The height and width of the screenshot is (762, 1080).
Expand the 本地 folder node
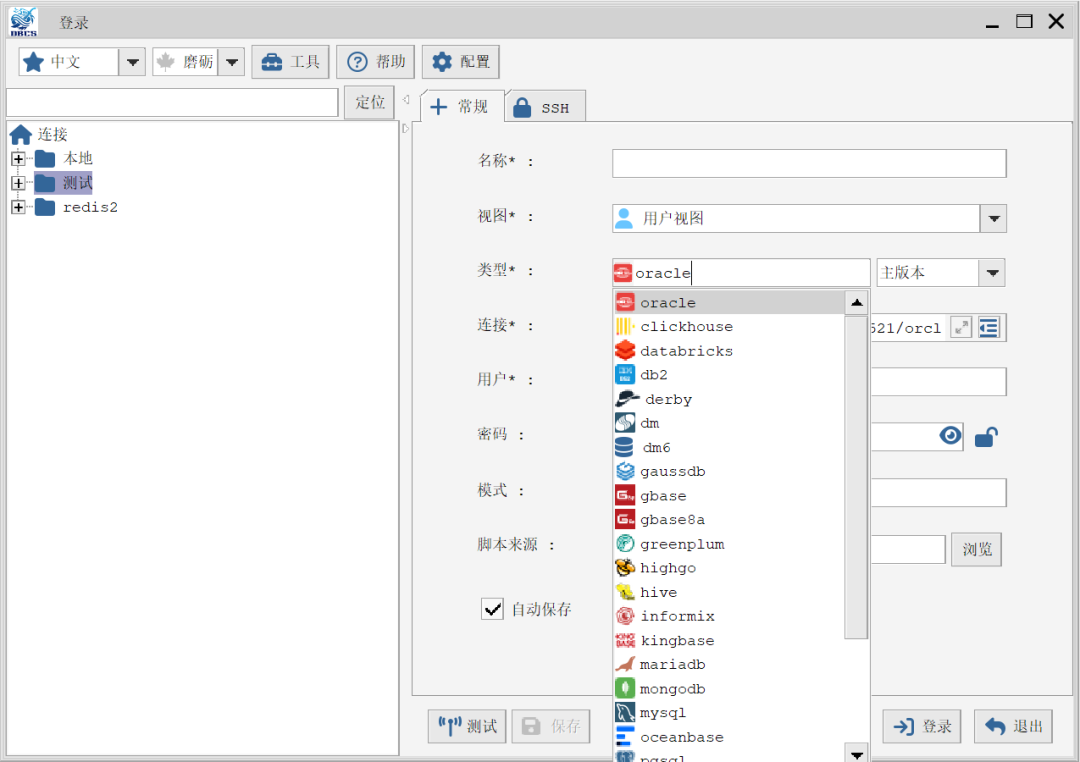pos(19,158)
